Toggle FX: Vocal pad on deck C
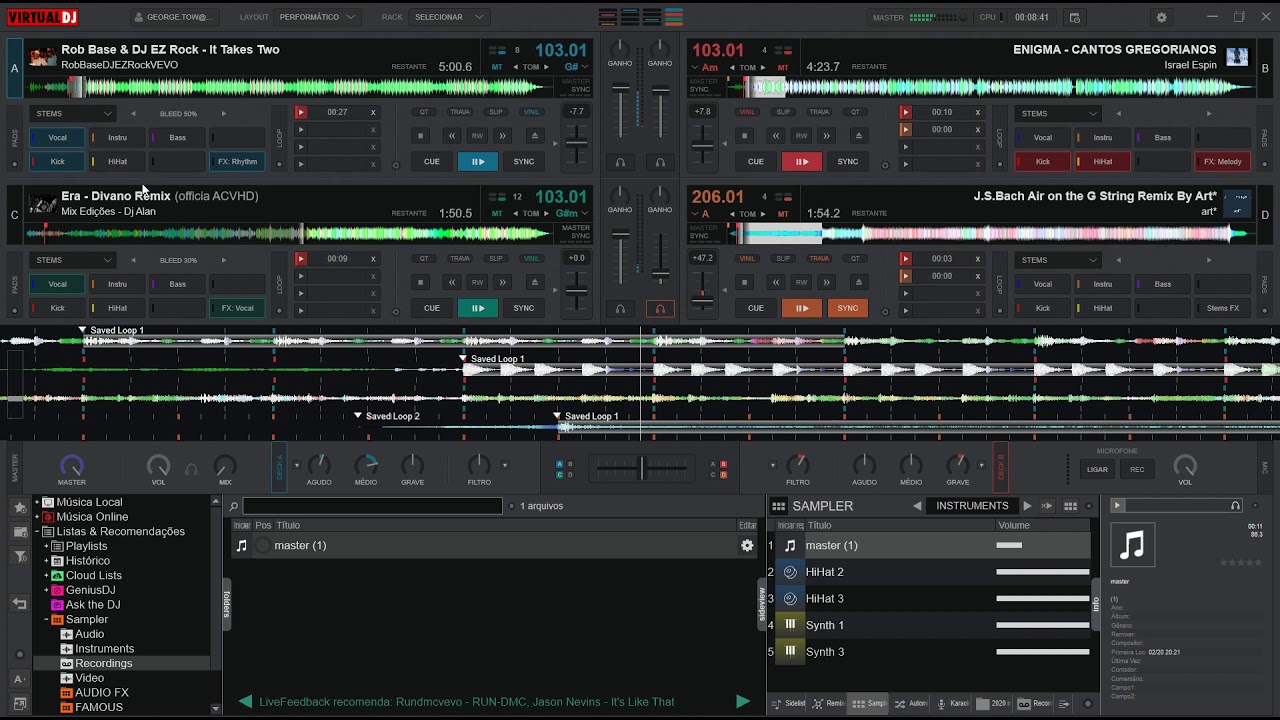 238,308
